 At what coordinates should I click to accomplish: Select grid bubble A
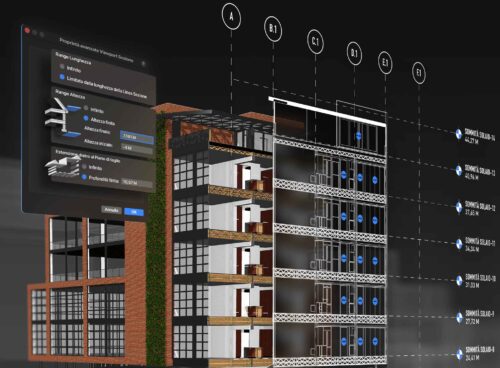point(231,17)
